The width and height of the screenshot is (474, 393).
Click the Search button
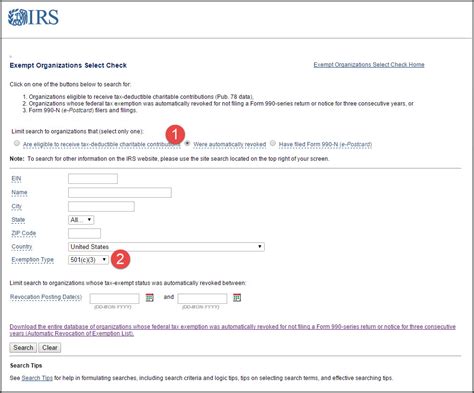coord(23,348)
